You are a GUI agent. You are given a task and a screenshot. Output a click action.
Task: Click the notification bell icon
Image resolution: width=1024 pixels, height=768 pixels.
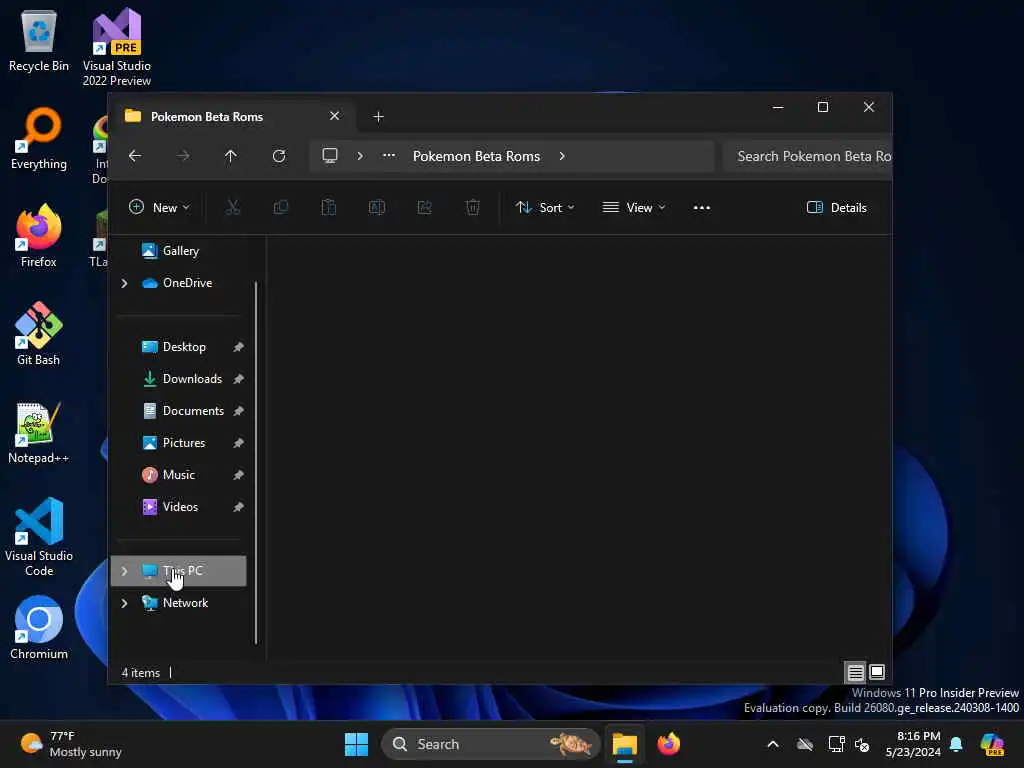pos(956,744)
